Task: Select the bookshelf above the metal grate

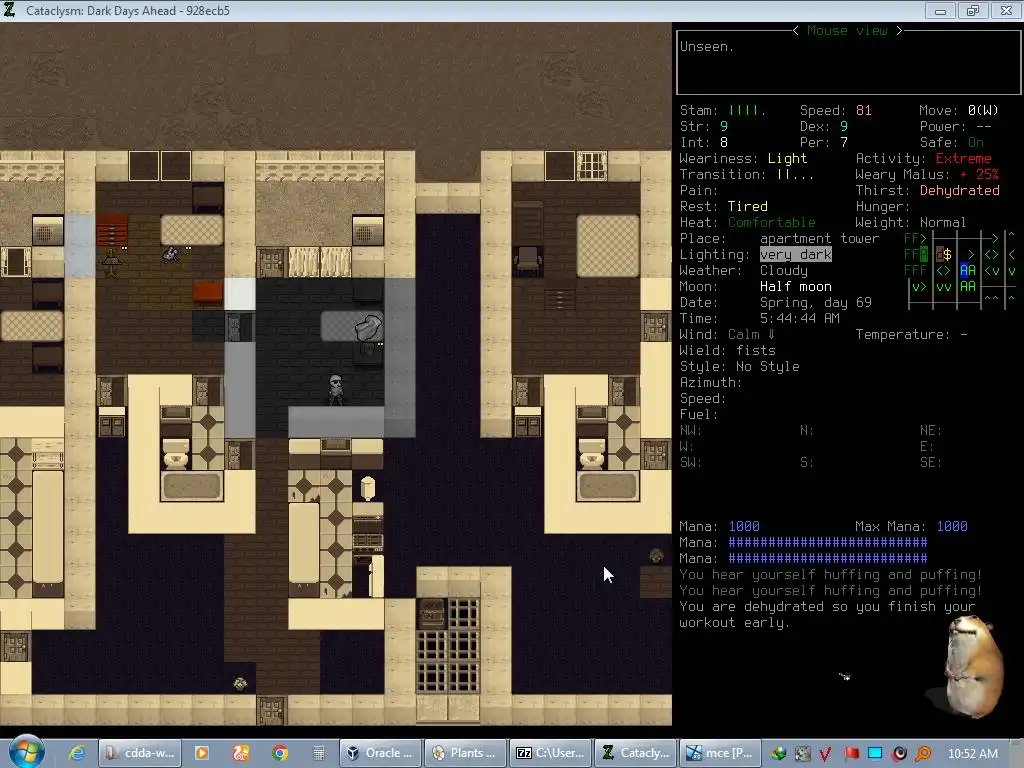Action: point(432,614)
